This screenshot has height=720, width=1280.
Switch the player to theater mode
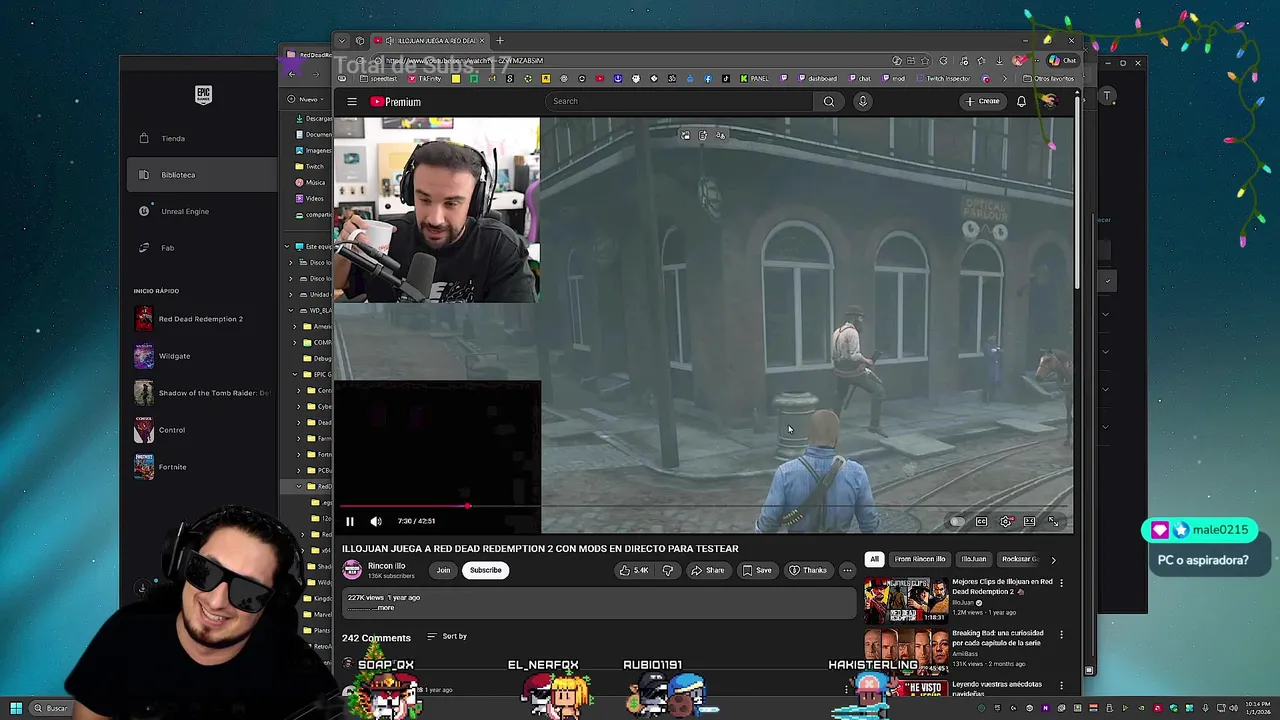point(1029,521)
